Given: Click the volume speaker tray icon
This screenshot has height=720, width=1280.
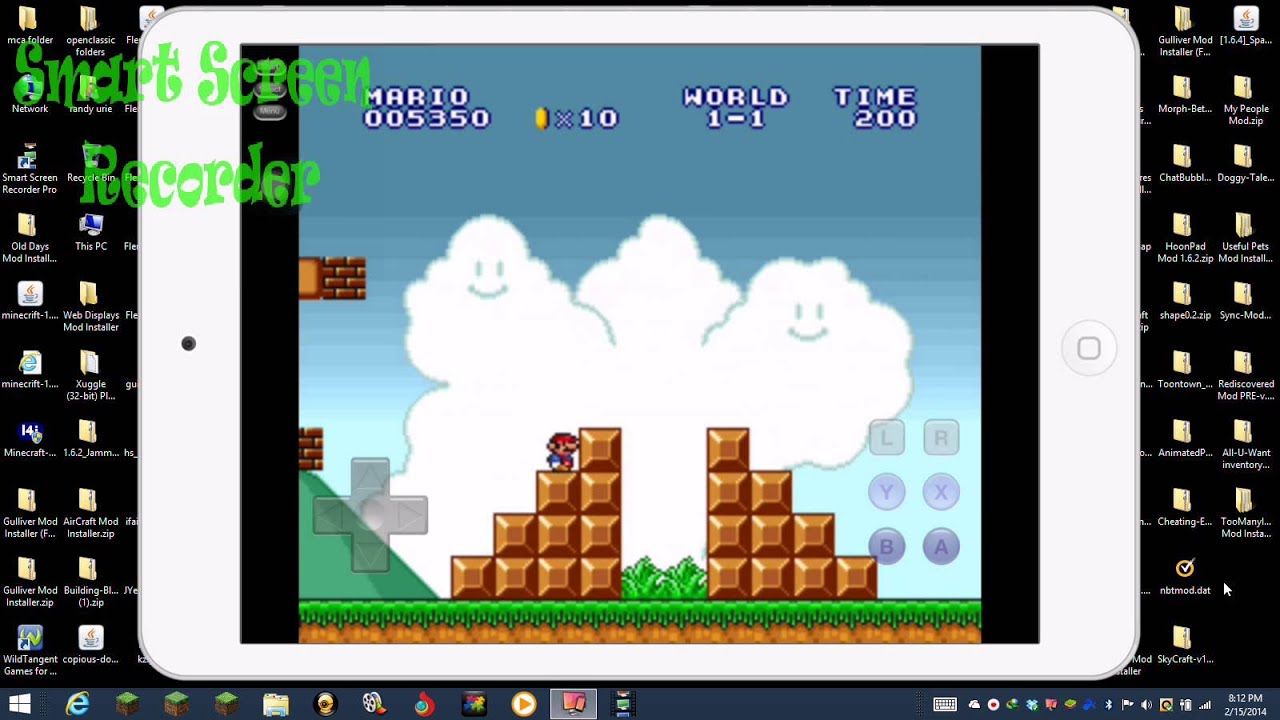Looking at the screenshot, I should tap(1147, 705).
